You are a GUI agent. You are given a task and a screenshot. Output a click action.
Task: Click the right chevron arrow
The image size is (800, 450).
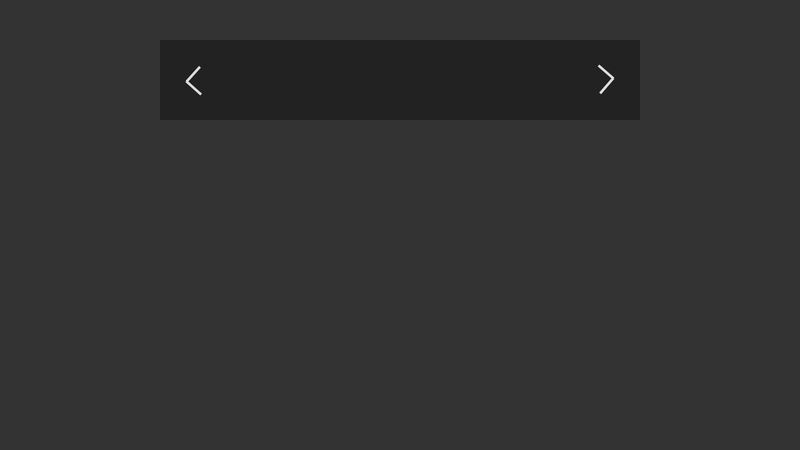[x=606, y=79]
